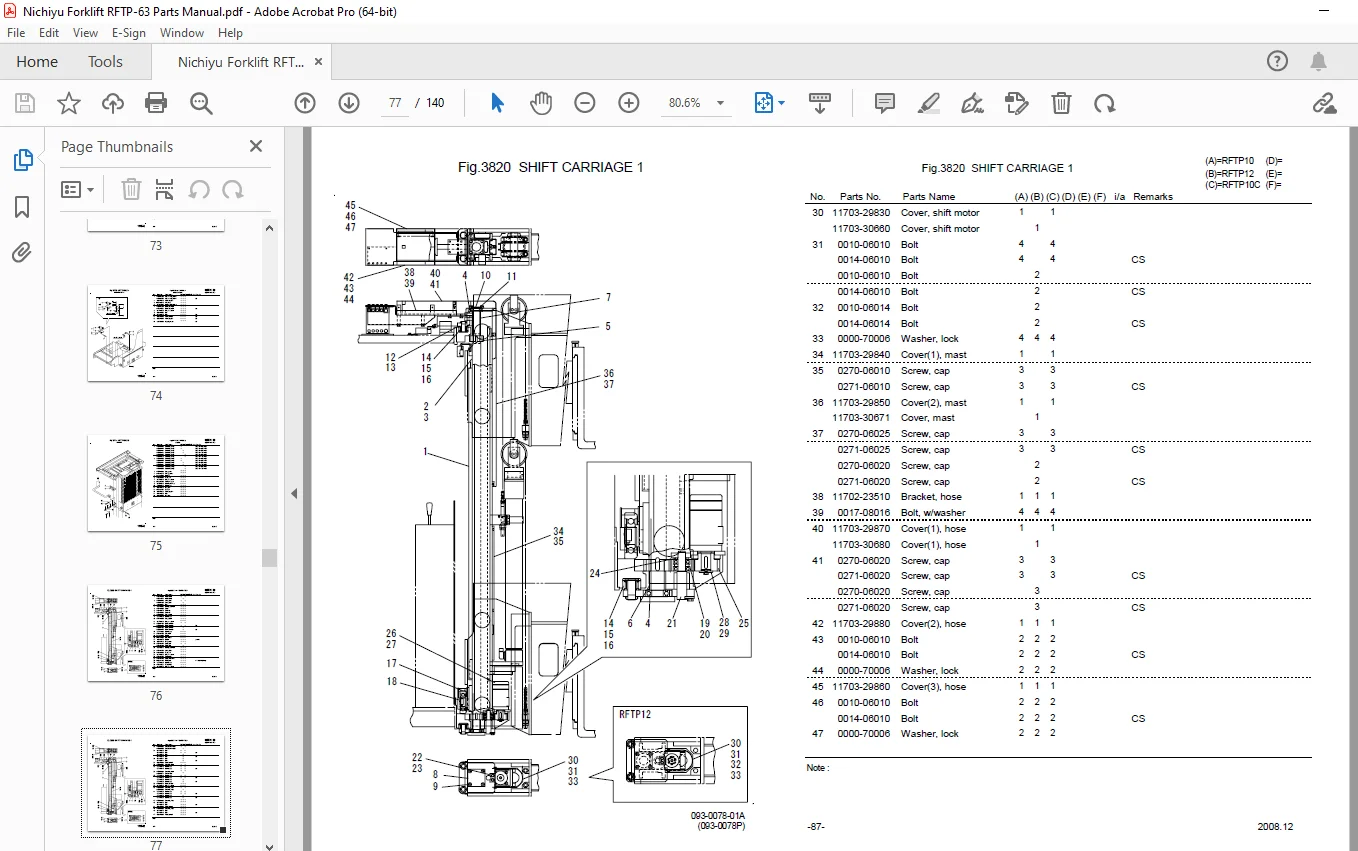
Task: Open the Edit menu
Action: coord(49,33)
